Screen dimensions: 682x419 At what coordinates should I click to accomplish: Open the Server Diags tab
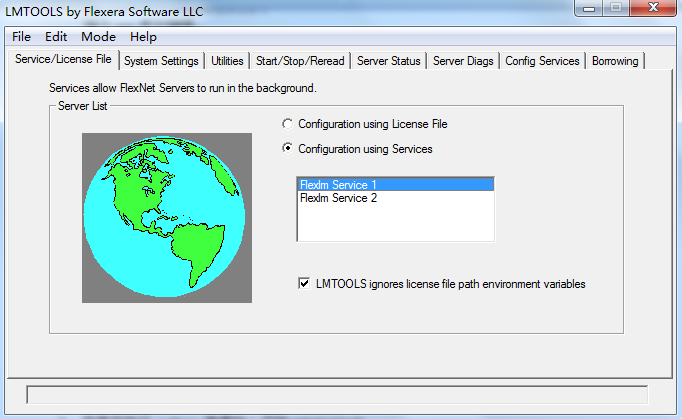click(463, 61)
